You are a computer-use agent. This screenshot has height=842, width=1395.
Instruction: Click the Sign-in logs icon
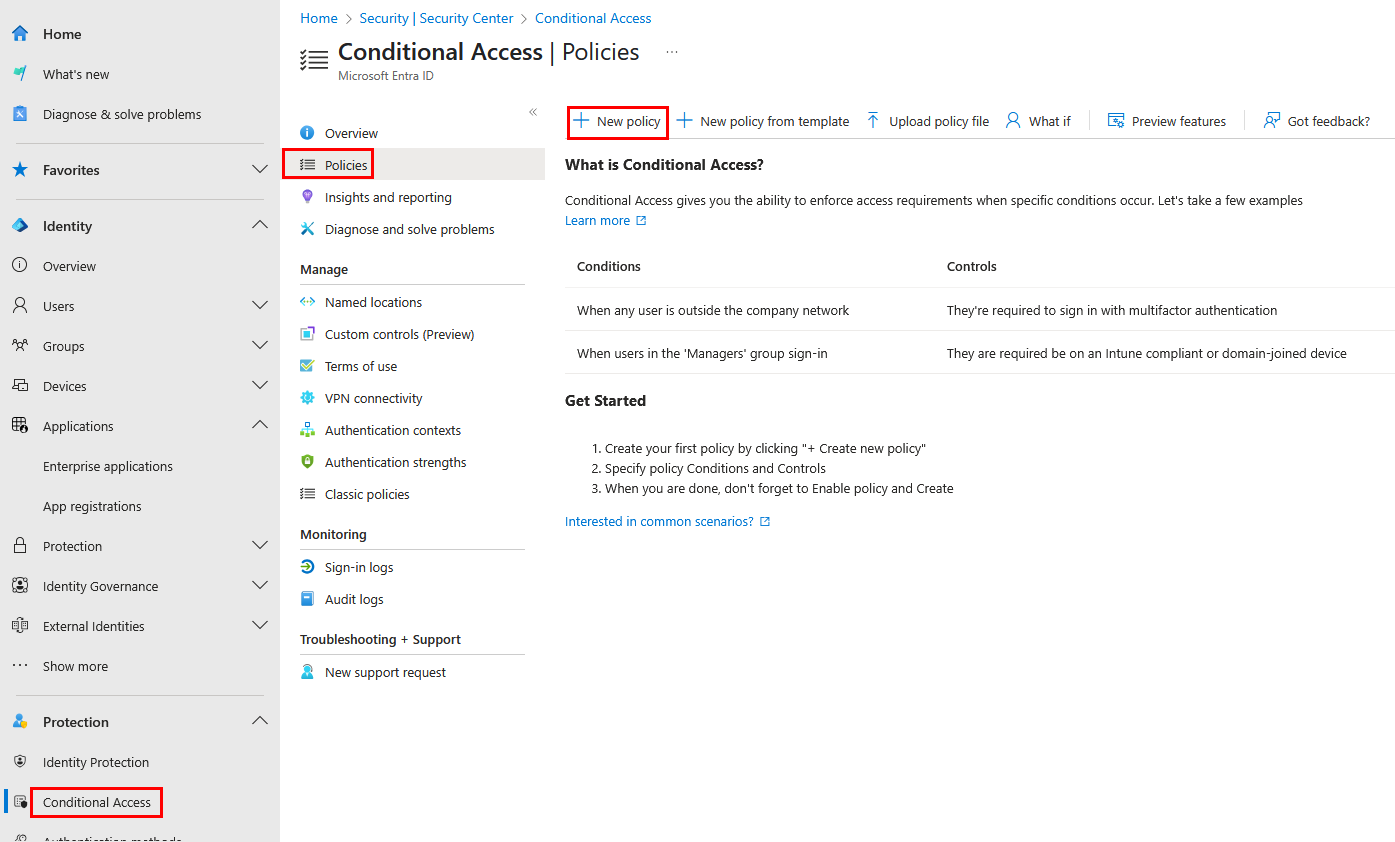(308, 567)
